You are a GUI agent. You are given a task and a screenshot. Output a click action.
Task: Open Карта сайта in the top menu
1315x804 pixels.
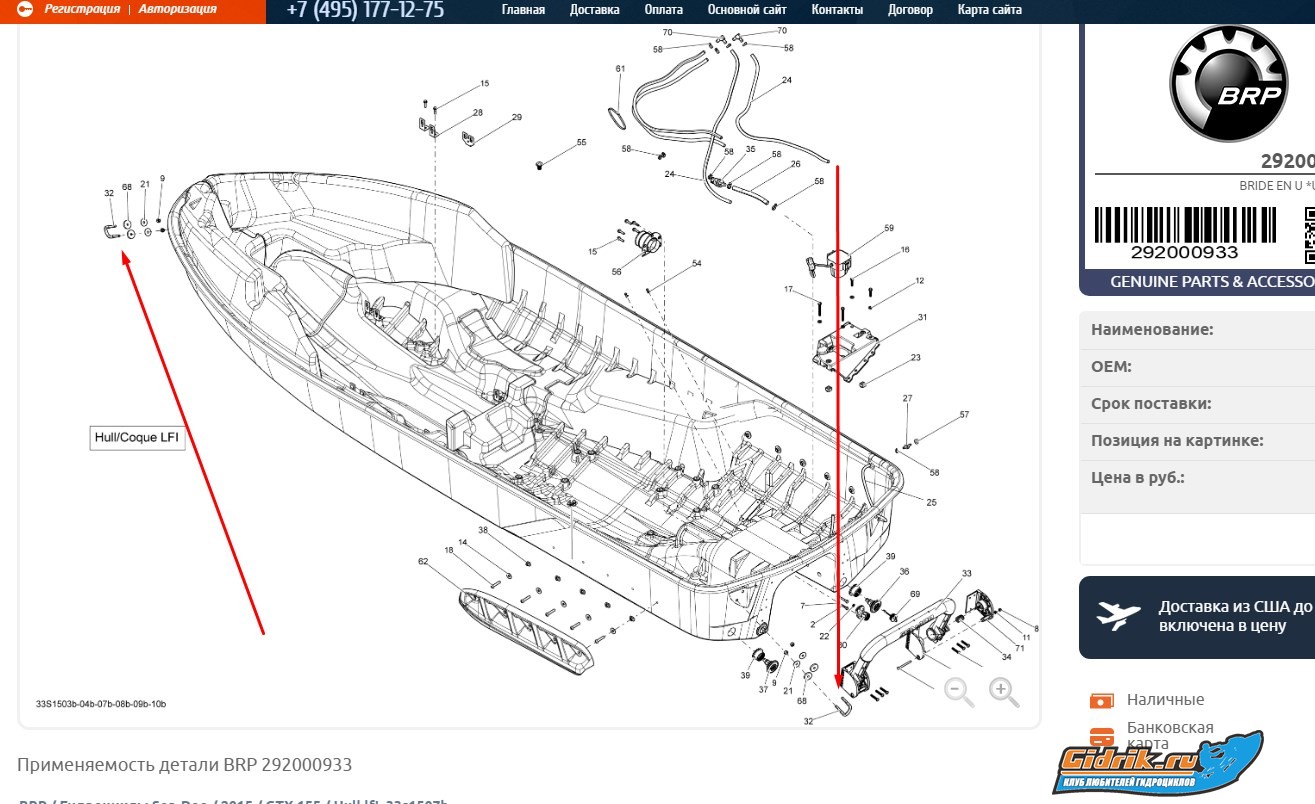(x=989, y=10)
